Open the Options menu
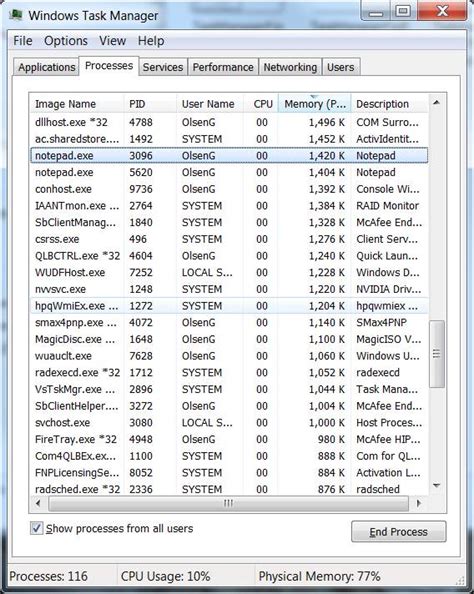 [x=66, y=41]
